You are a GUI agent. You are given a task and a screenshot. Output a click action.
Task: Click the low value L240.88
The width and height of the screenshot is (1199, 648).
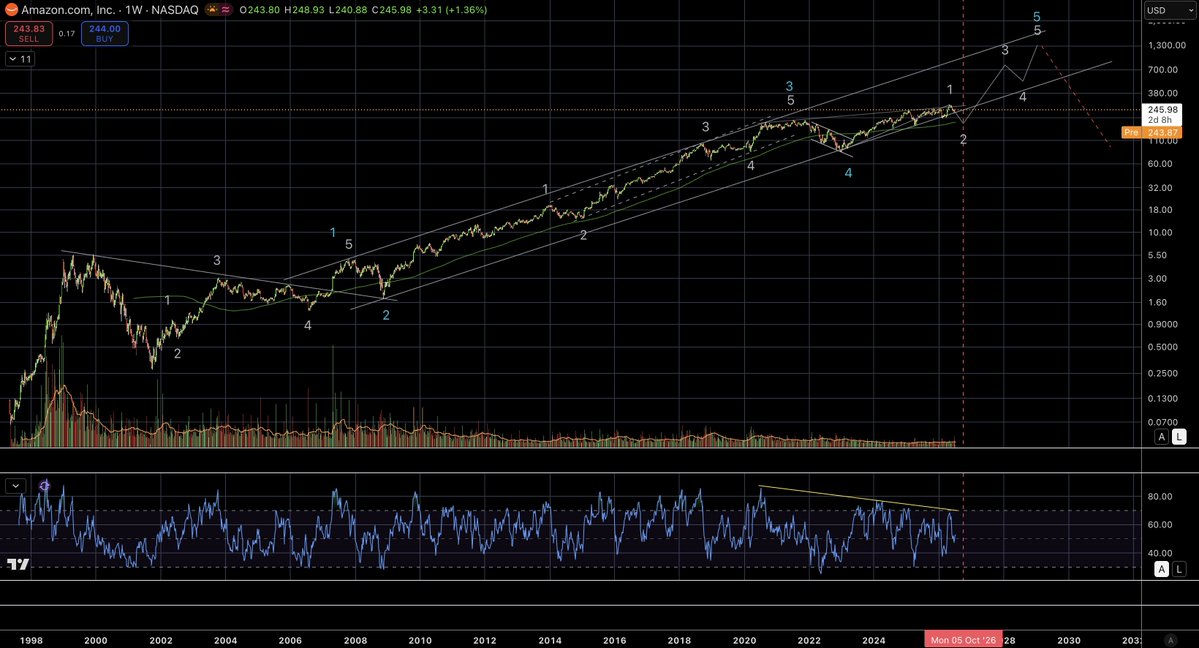tap(348, 10)
